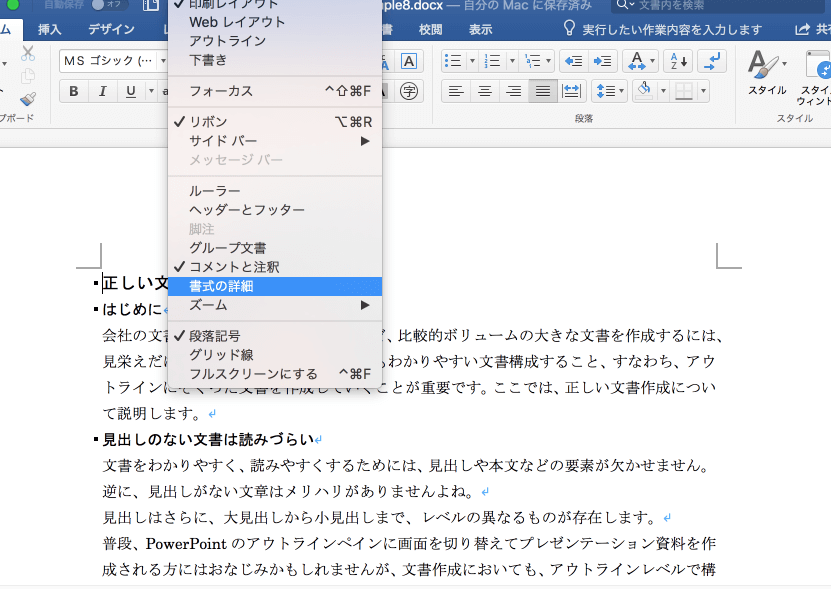
Task: Open the MS ゴシック font dropdown
Action: (x=163, y=61)
